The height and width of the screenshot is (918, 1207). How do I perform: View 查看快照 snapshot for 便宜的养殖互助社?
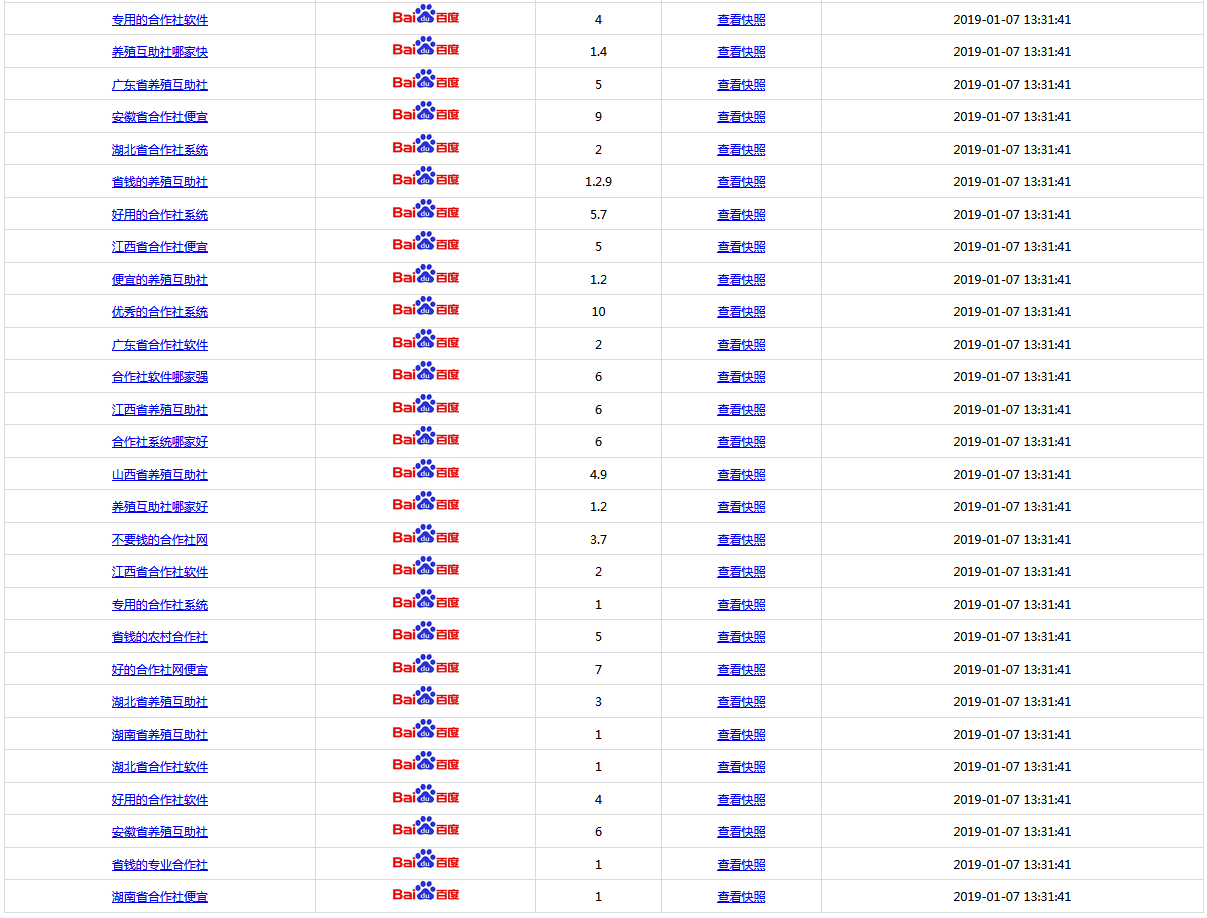point(741,280)
